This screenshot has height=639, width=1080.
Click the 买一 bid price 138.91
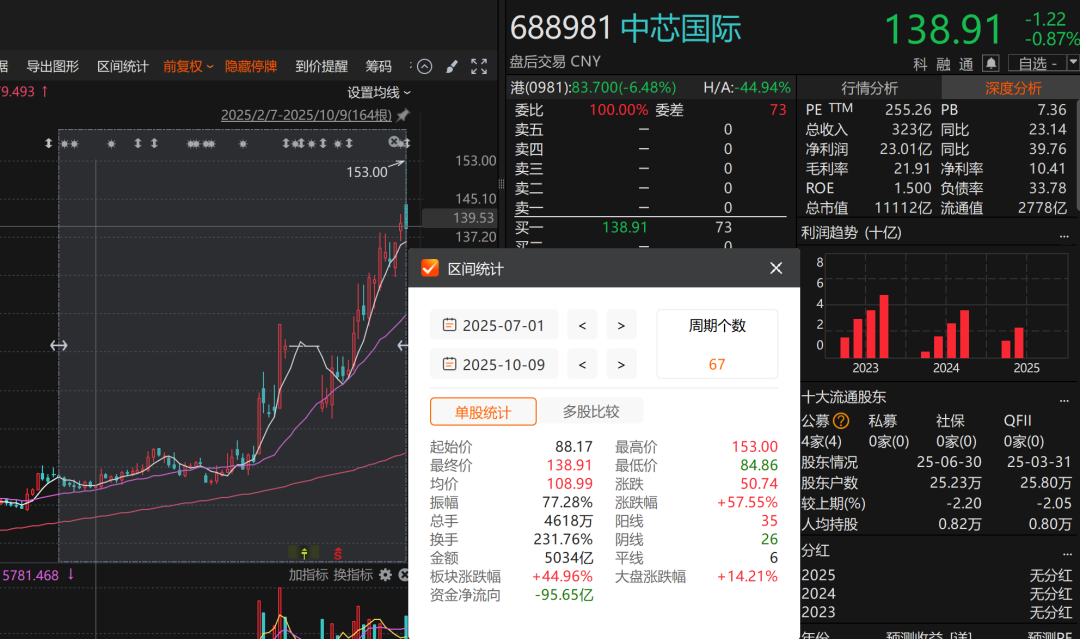625,227
